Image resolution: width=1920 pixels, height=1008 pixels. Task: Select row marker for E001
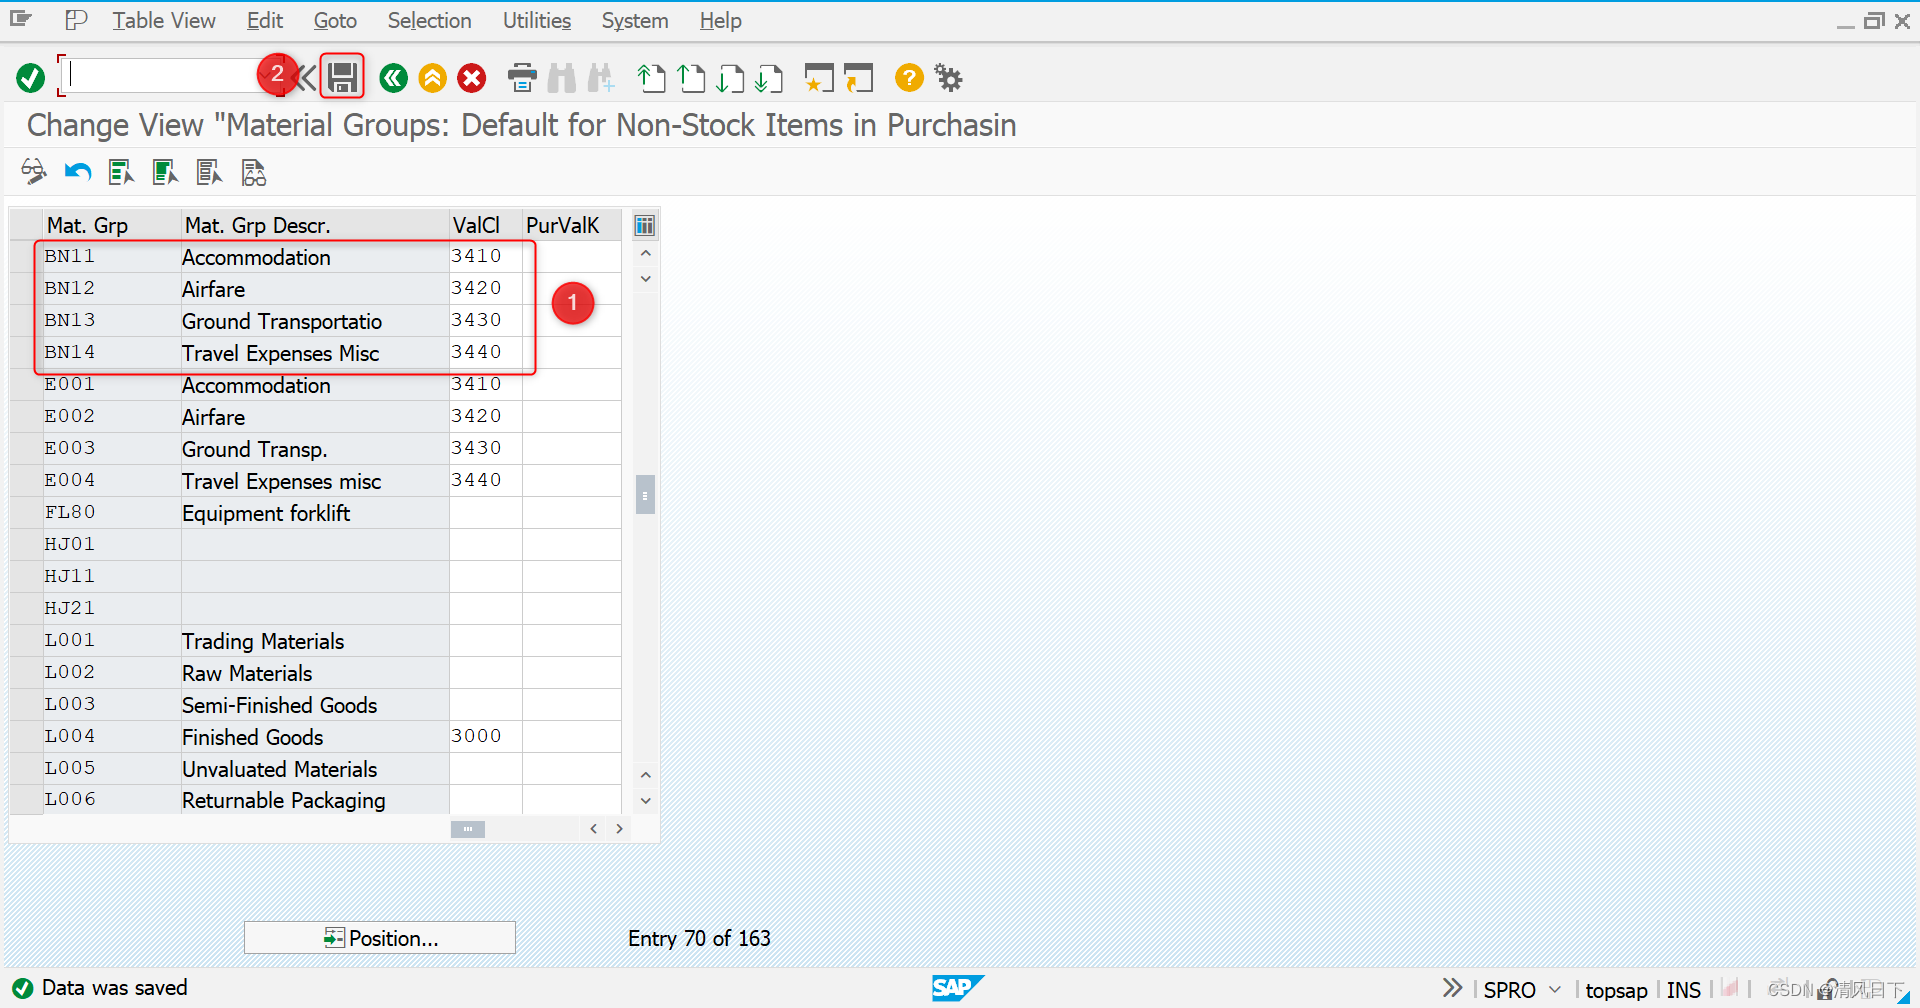26,384
